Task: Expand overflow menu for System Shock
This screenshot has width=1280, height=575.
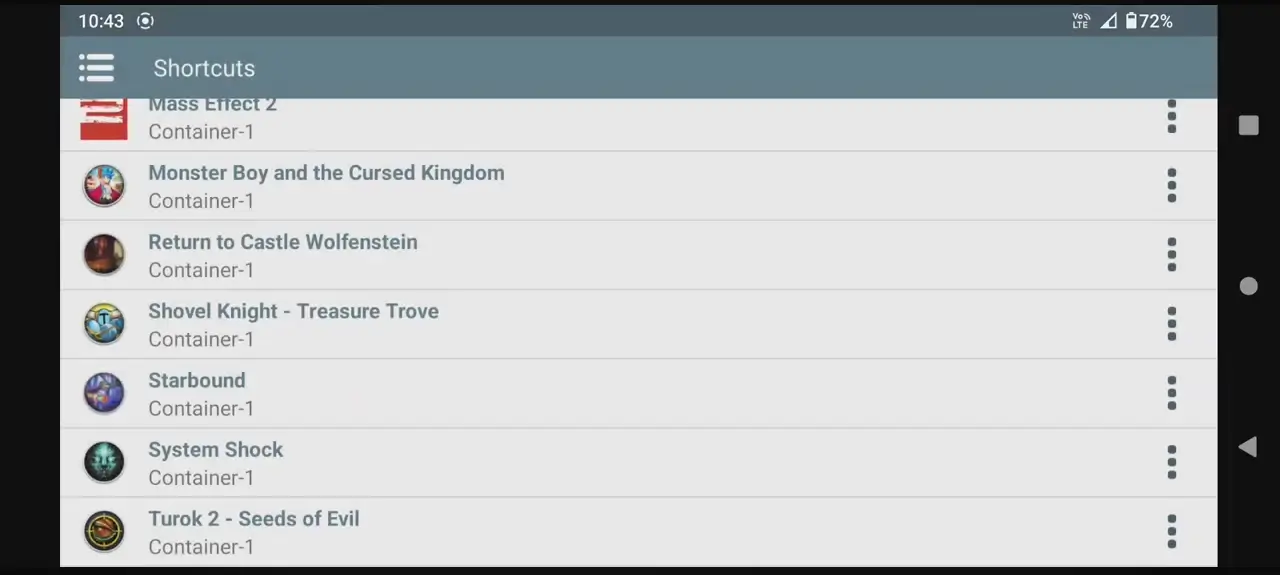Action: pyautogui.click(x=1171, y=462)
